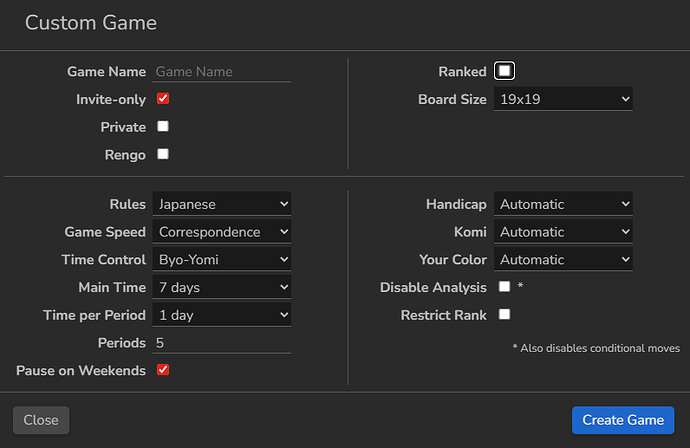Toggle the Ranked checkbox

[x=505, y=71]
